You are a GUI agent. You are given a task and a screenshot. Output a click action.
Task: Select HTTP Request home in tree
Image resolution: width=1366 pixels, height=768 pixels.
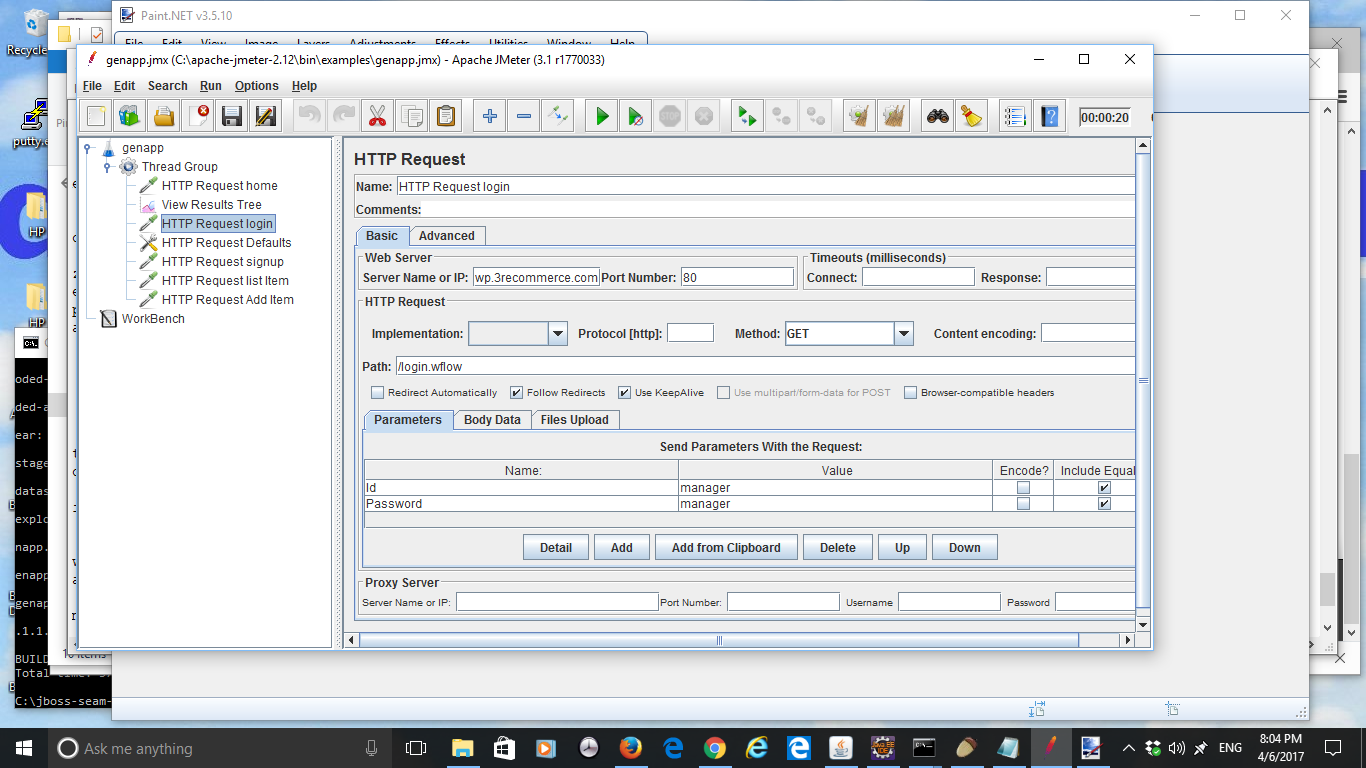(219, 186)
